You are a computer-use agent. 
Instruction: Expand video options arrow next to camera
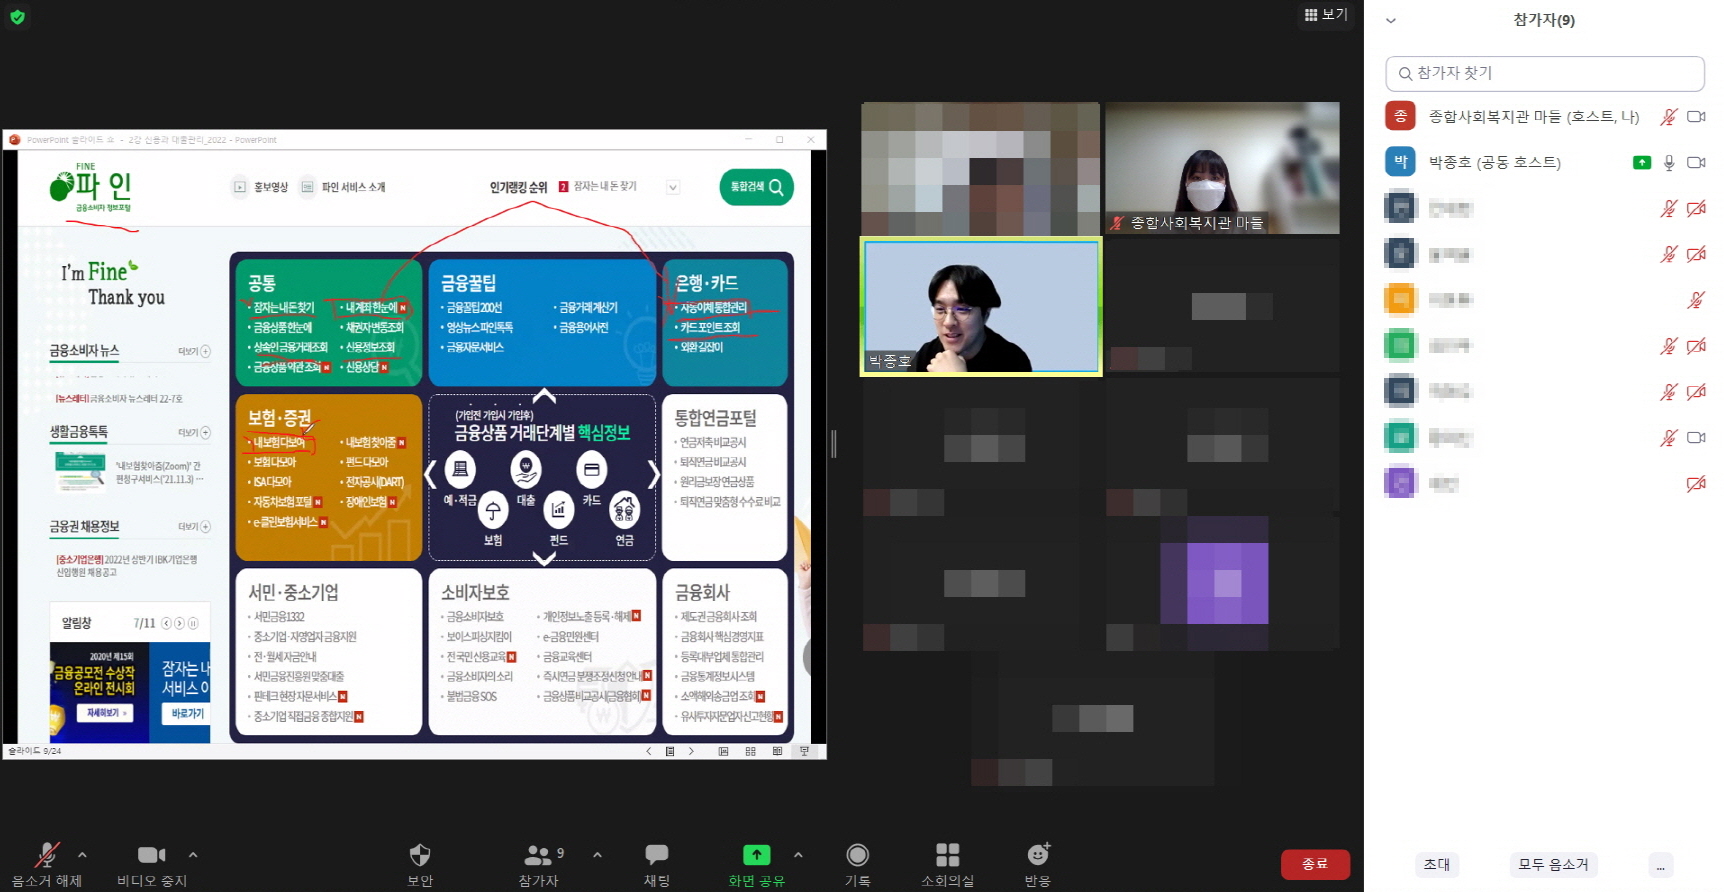click(x=193, y=855)
